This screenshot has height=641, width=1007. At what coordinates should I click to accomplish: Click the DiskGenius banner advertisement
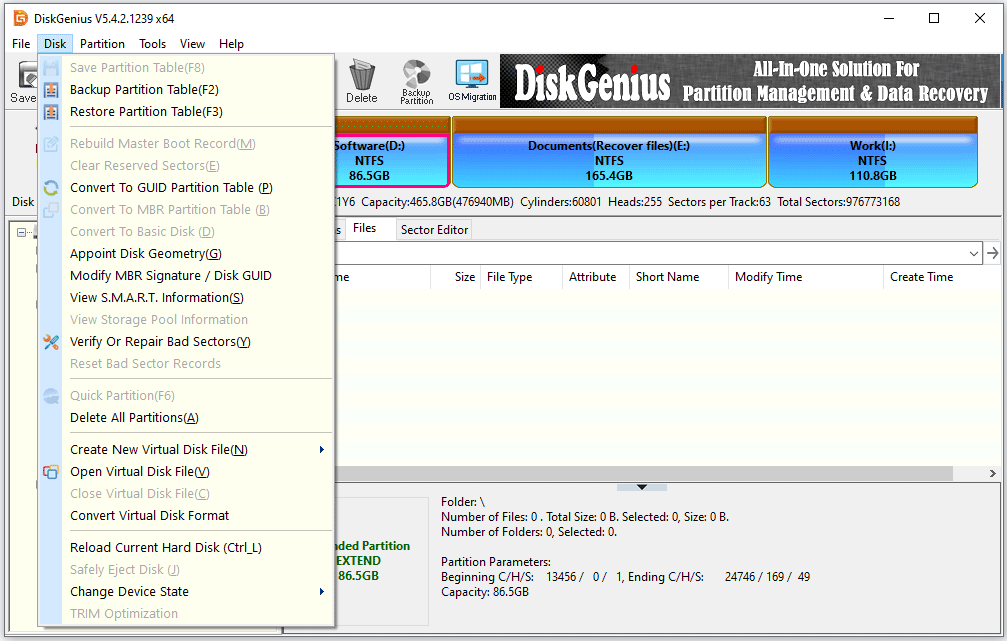pos(750,81)
